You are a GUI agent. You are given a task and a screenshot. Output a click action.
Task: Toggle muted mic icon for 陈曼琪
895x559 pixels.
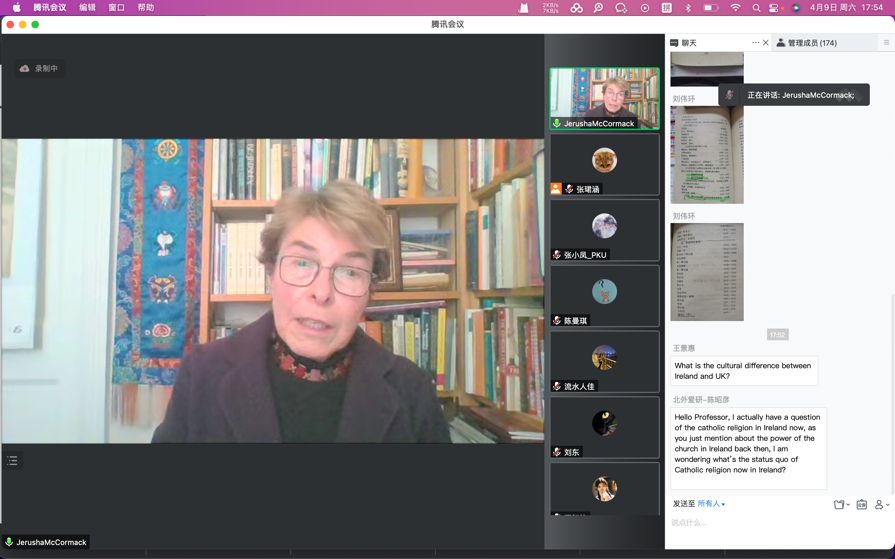(x=557, y=321)
